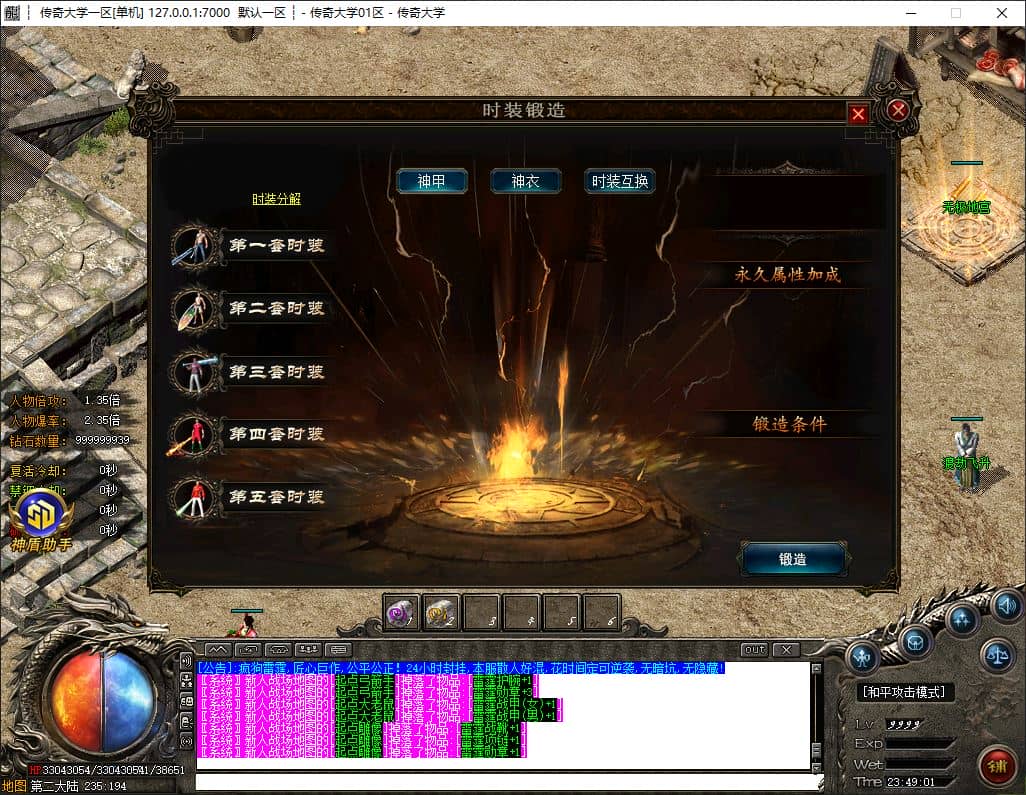1026x795 pixels.
Task: Click the fifth costume Santa-style portrait
Action: tap(195, 497)
